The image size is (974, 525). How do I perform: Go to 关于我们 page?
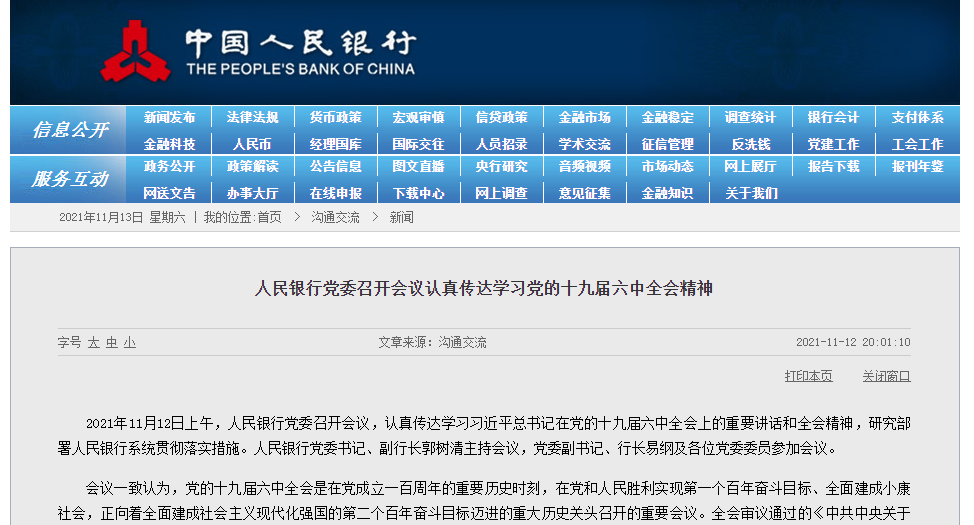750,193
